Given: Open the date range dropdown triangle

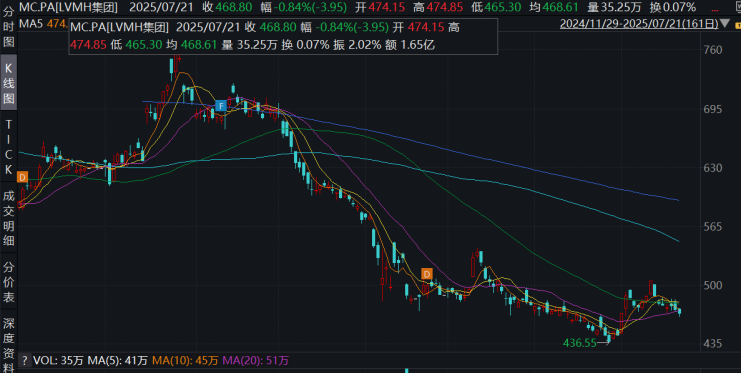Looking at the screenshot, I should coord(725,23).
